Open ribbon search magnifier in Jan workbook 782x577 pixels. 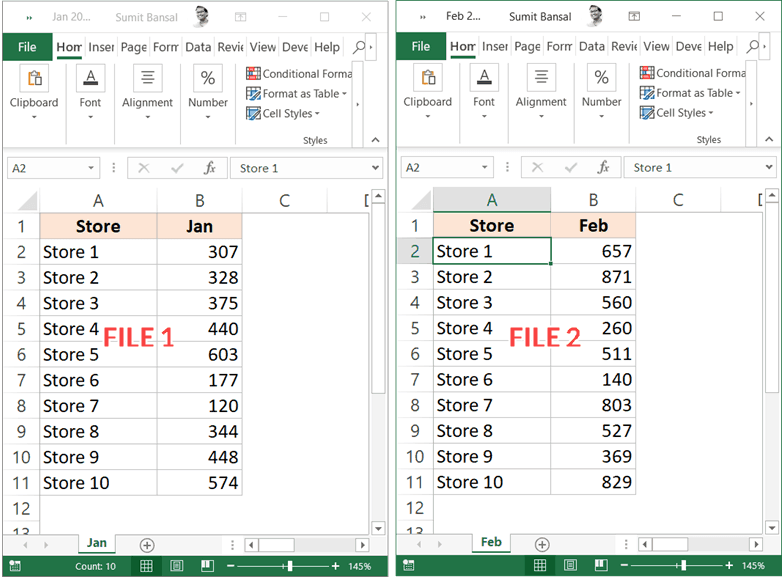(x=358, y=47)
